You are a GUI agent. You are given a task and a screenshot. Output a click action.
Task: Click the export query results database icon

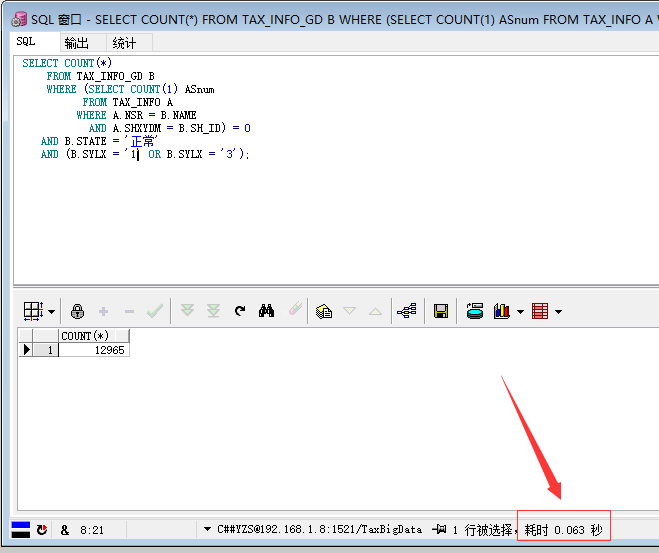(475, 311)
